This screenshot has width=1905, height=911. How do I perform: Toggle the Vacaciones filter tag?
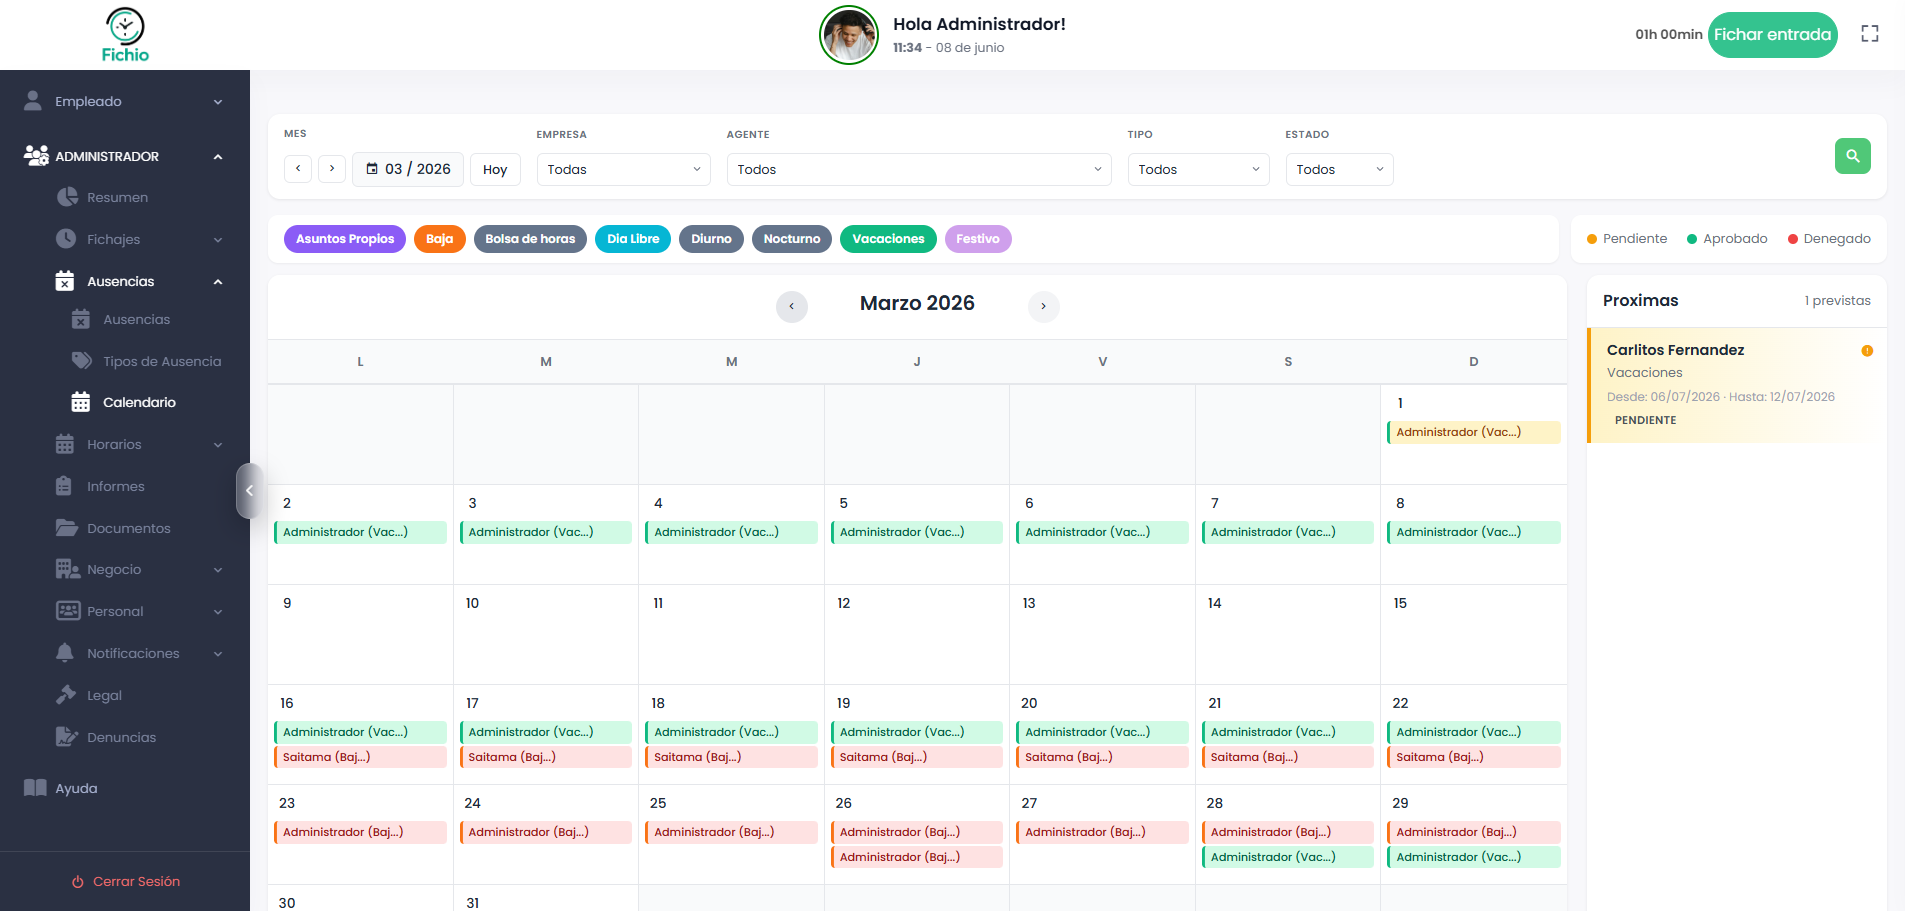[x=888, y=239]
